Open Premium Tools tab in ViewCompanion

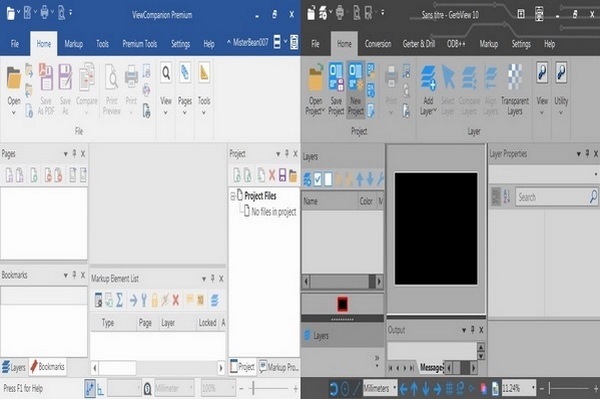point(140,44)
